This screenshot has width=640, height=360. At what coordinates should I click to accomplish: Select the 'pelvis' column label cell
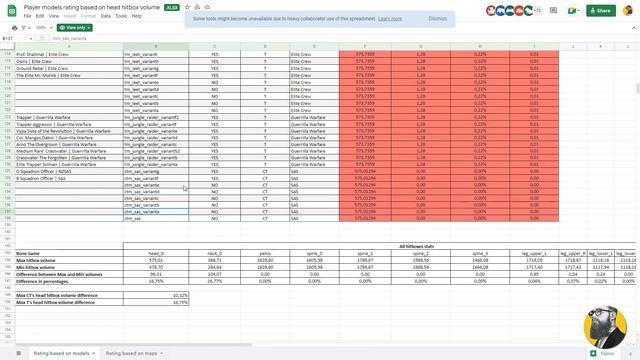[x=265, y=253]
